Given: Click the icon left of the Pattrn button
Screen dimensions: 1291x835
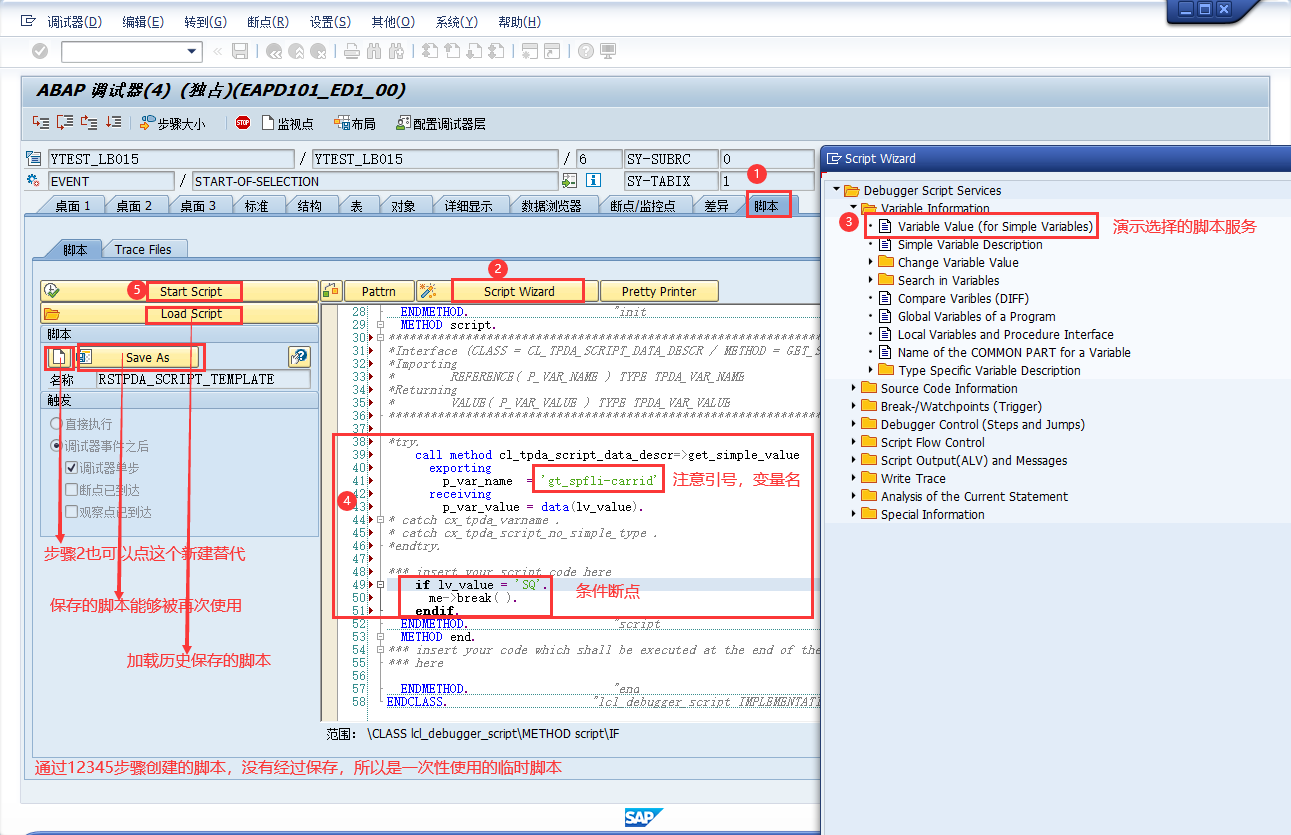Looking at the screenshot, I should (332, 291).
